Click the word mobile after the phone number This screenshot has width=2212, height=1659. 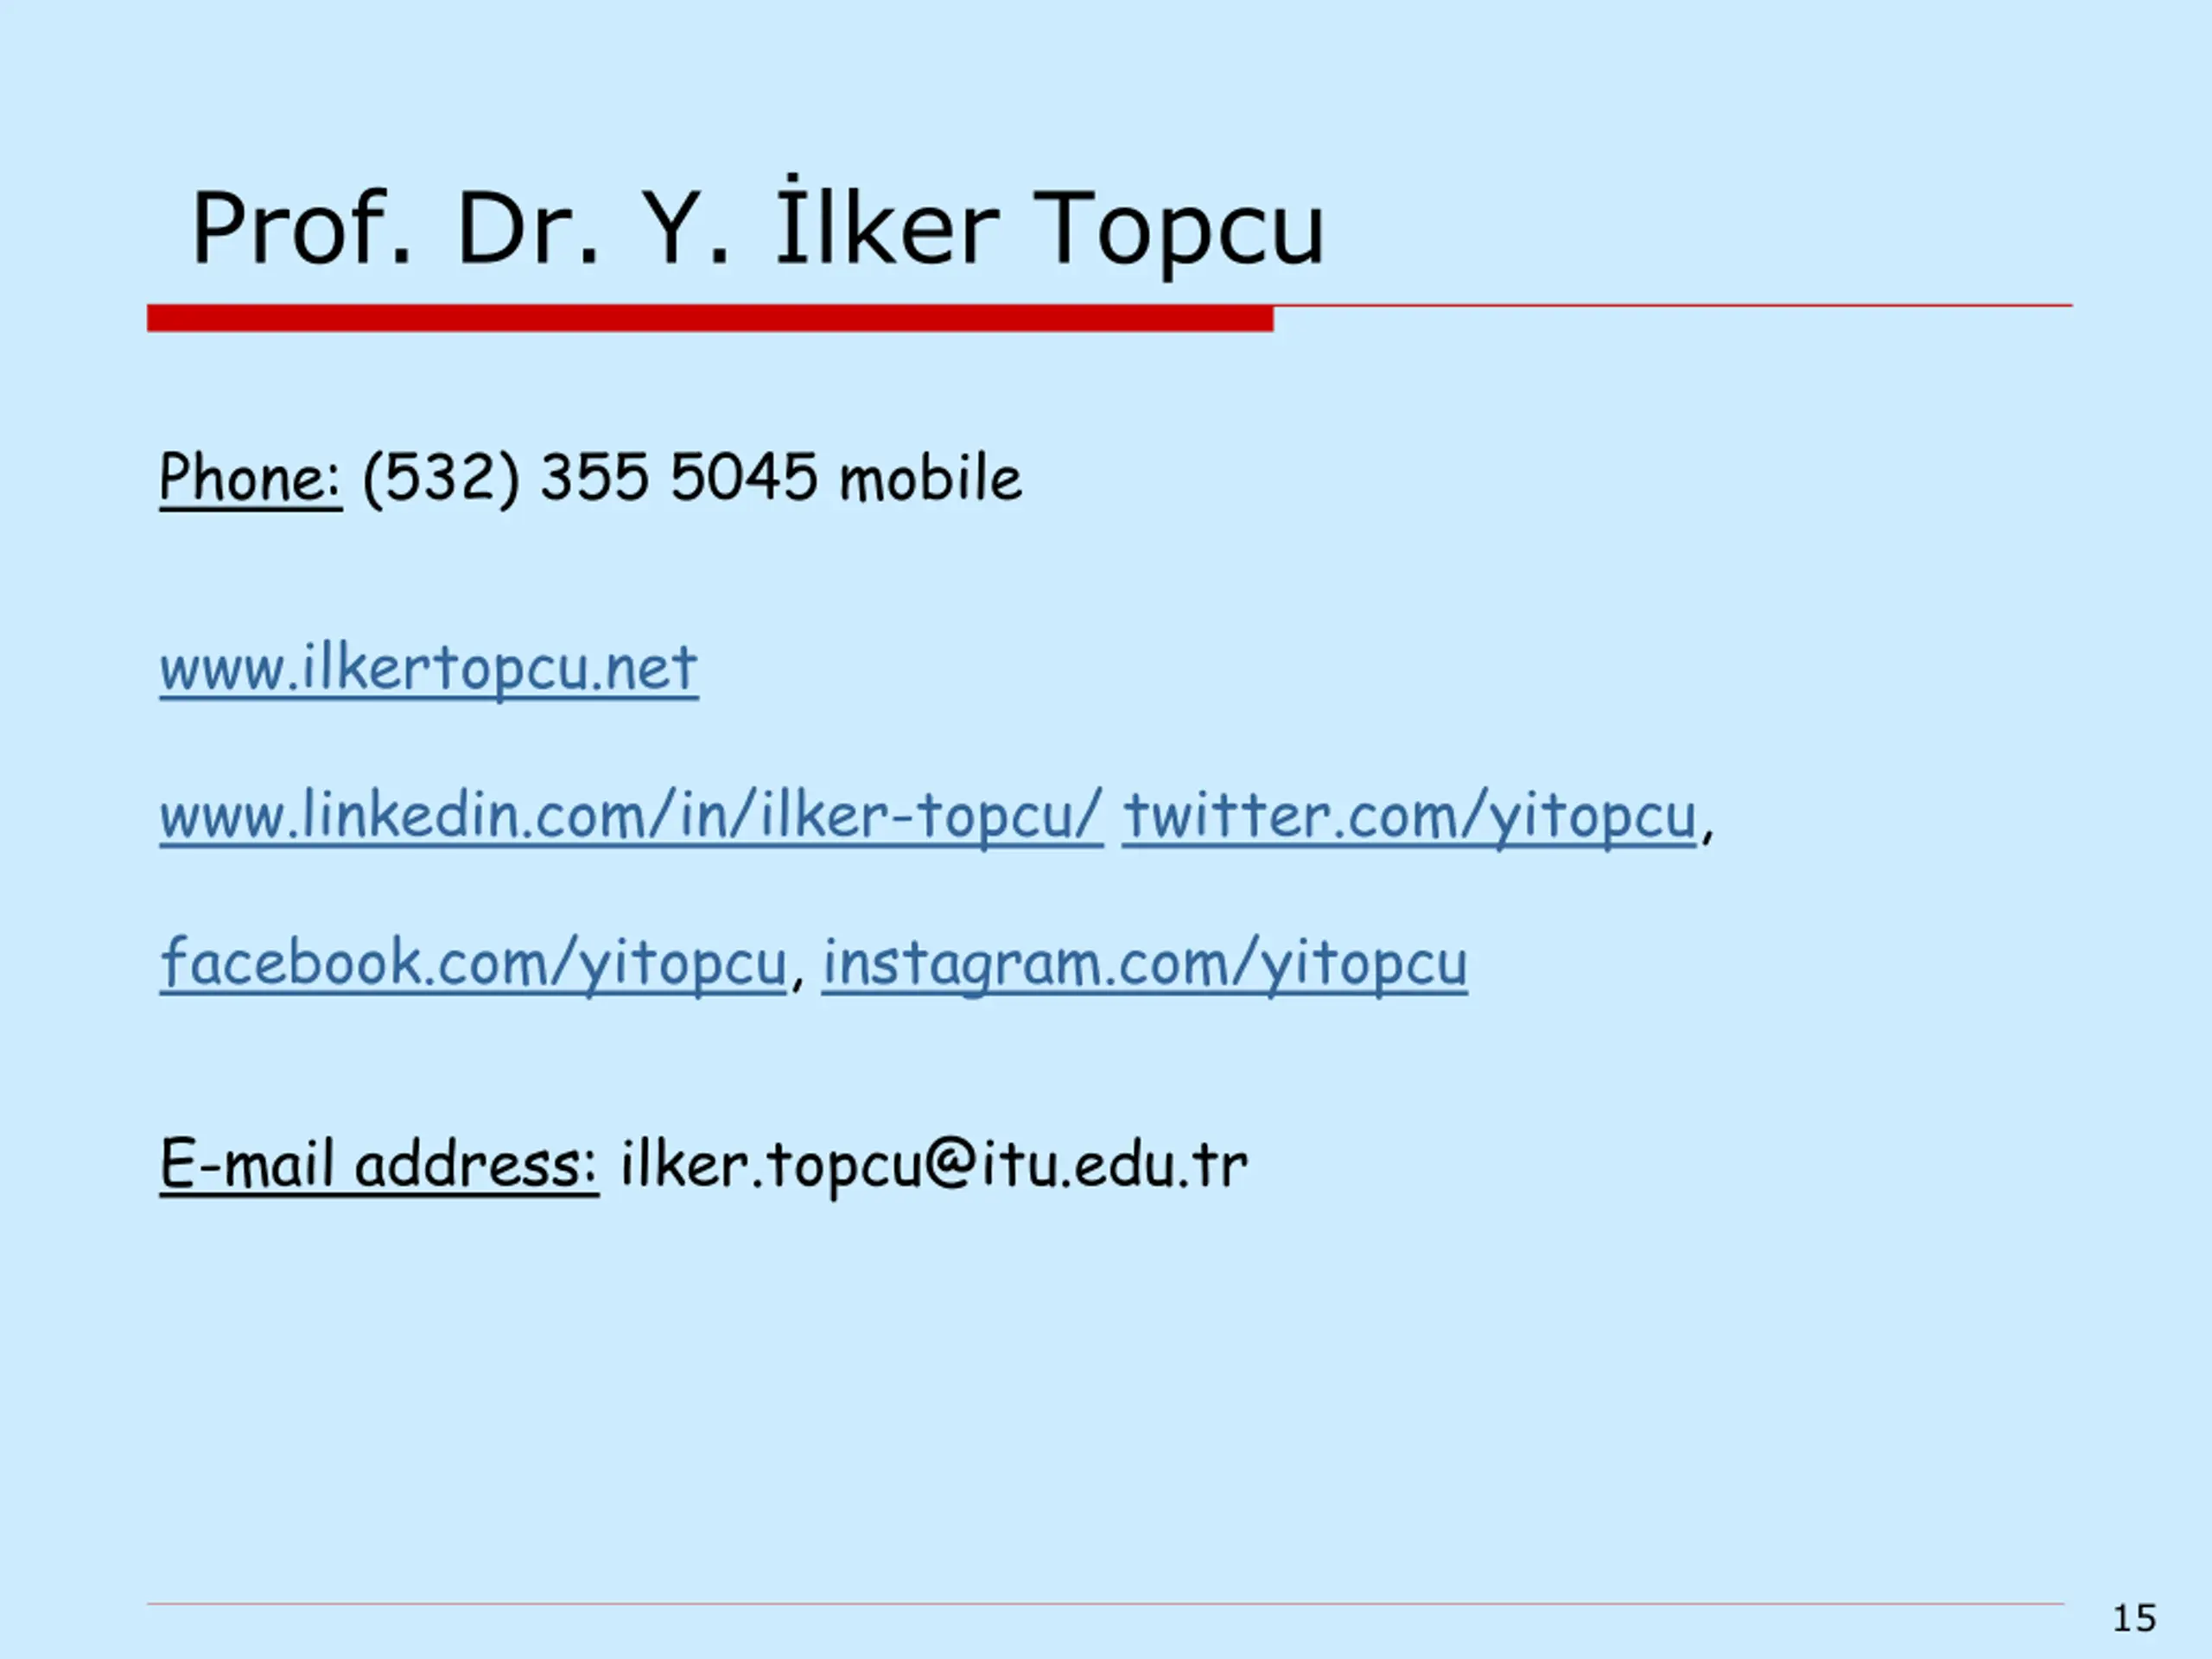[x=930, y=478]
